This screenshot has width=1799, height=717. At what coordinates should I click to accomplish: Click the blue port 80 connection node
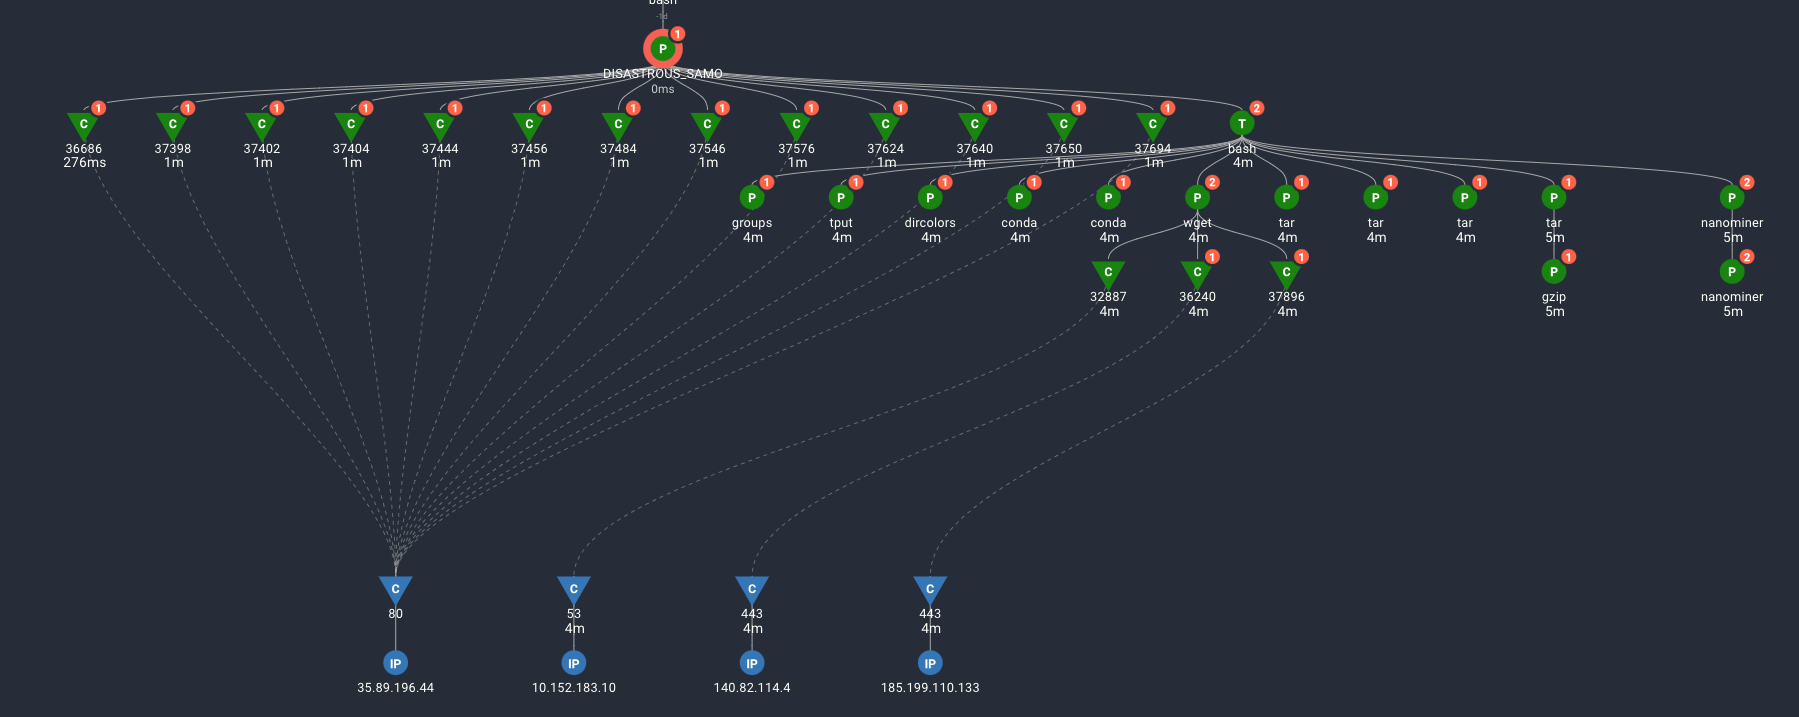coord(396,589)
